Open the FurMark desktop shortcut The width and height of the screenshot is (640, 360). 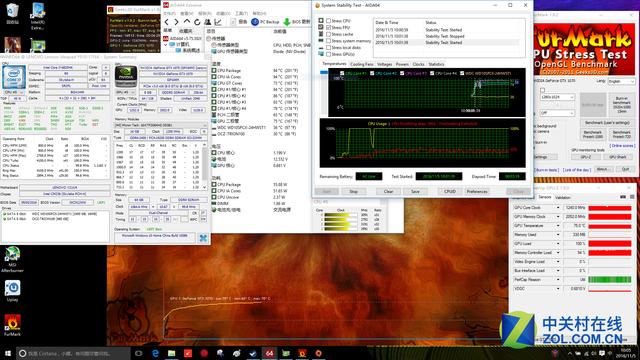(x=12, y=325)
